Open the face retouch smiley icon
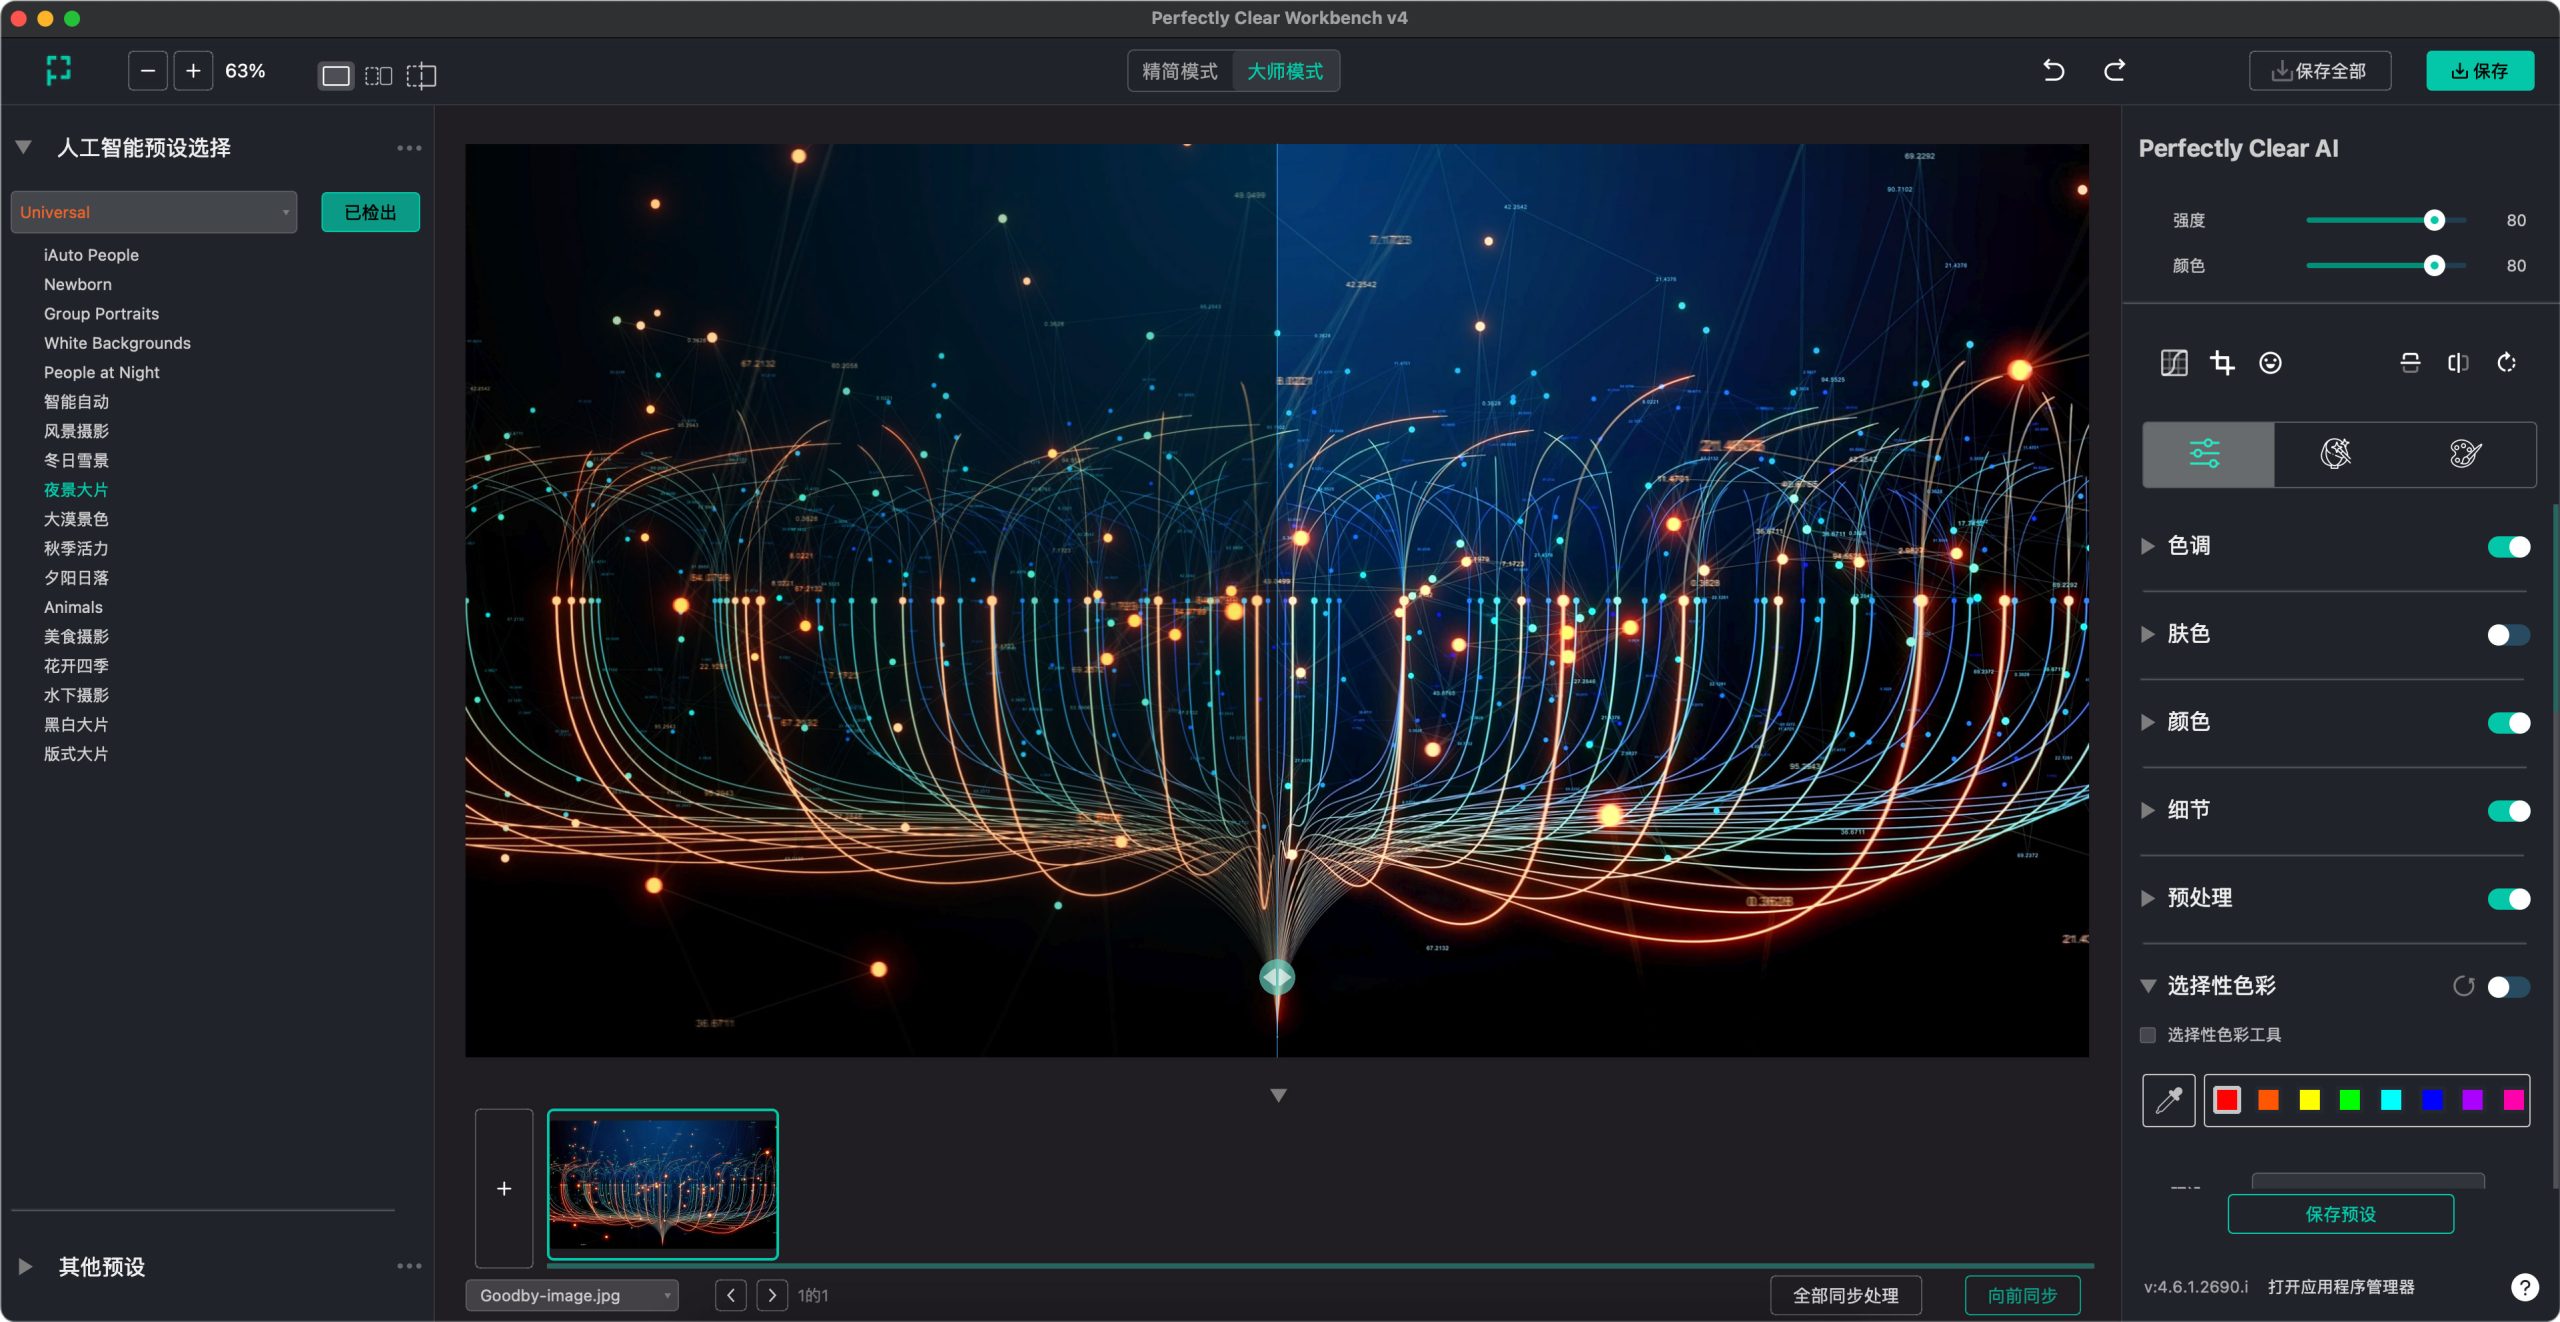The height and width of the screenshot is (1322, 2560). pos(2270,363)
